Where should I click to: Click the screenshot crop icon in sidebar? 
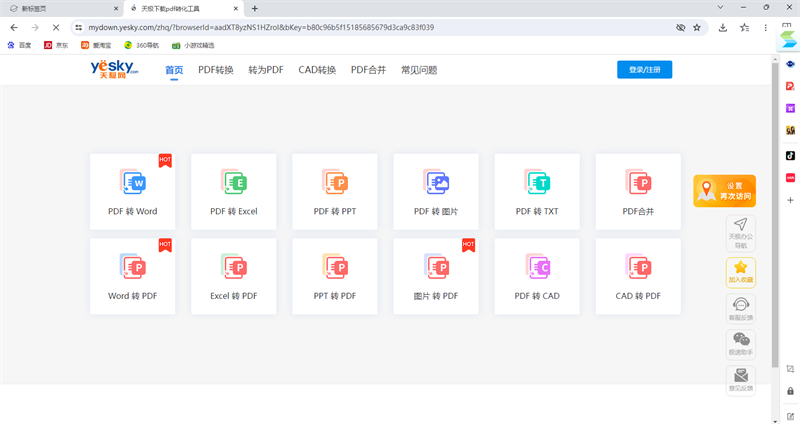pos(790,368)
